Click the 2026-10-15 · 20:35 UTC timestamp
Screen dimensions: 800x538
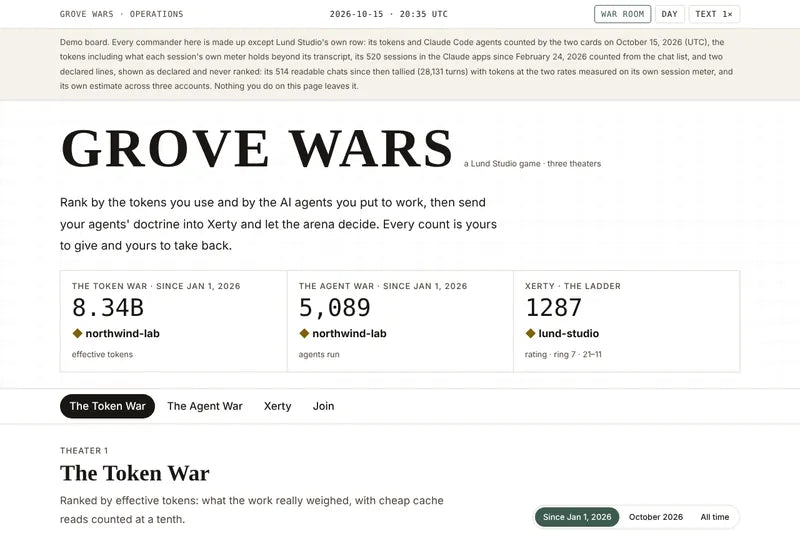[389, 14]
